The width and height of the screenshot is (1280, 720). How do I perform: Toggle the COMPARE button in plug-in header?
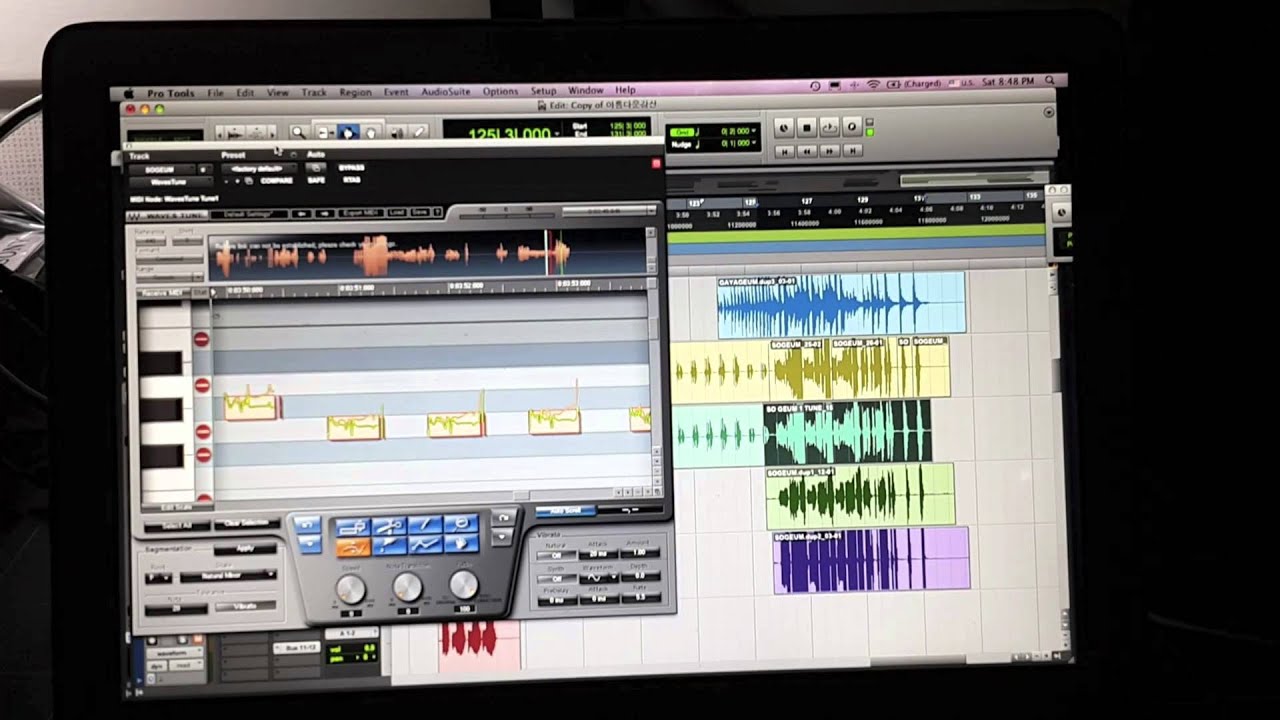pyautogui.click(x=276, y=180)
